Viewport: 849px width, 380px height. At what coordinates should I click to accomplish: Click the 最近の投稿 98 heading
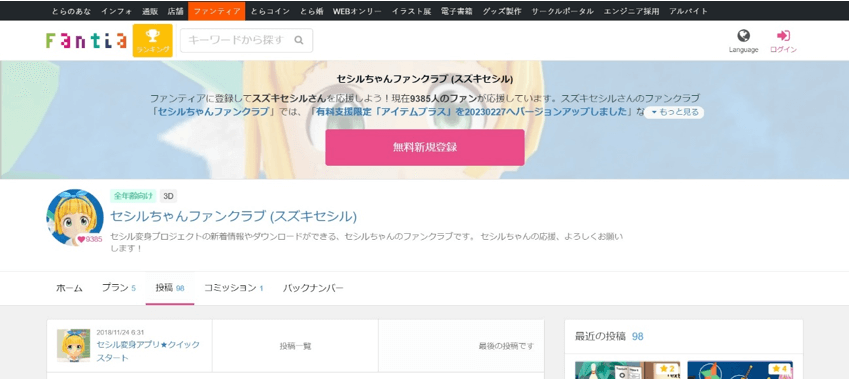coord(609,336)
